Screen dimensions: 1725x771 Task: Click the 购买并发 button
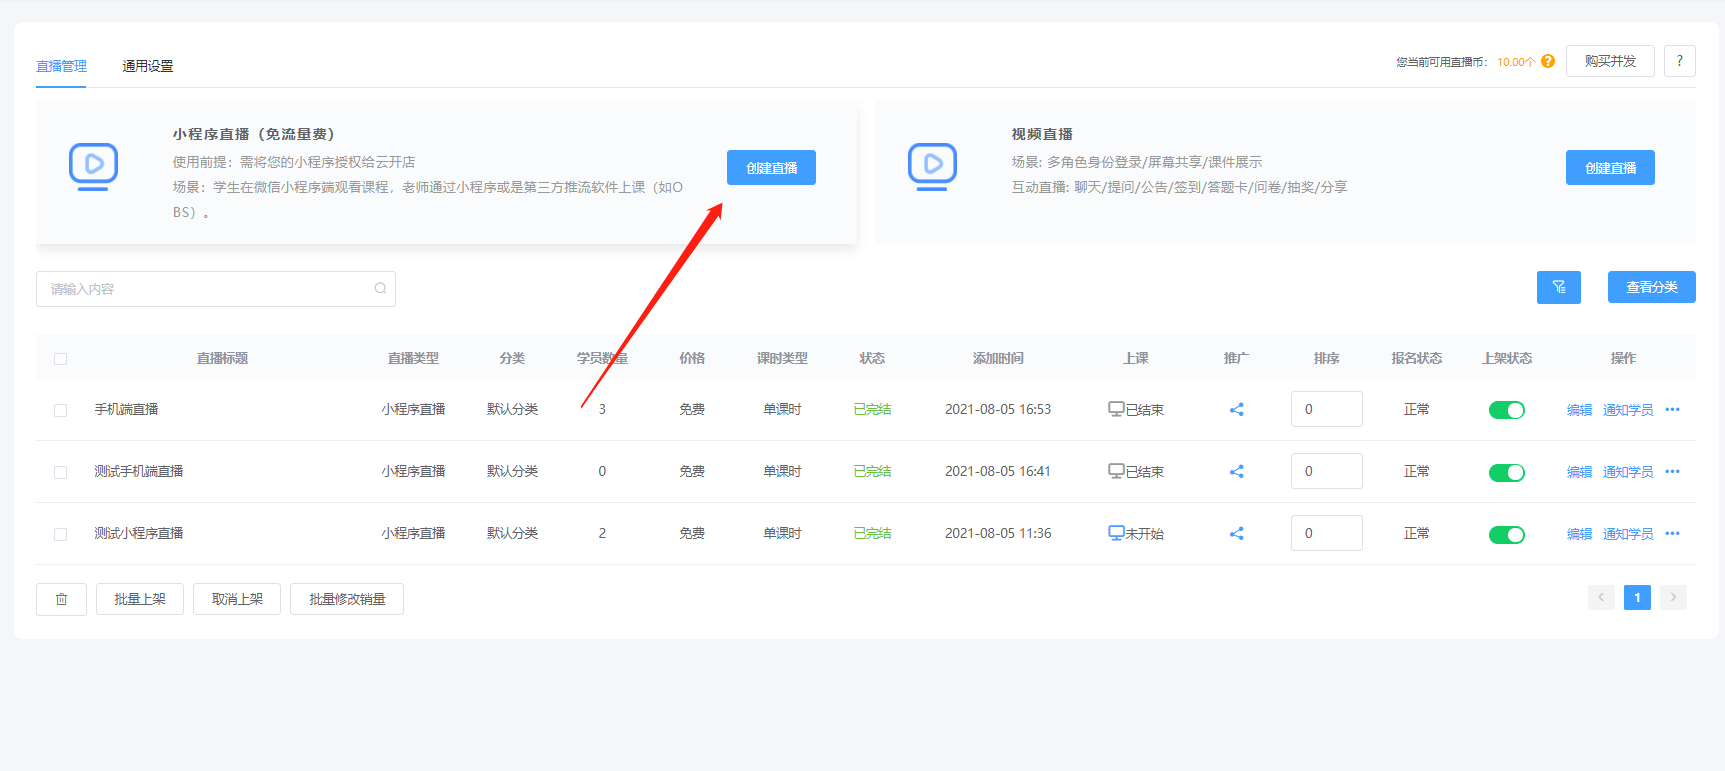[1610, 61]
